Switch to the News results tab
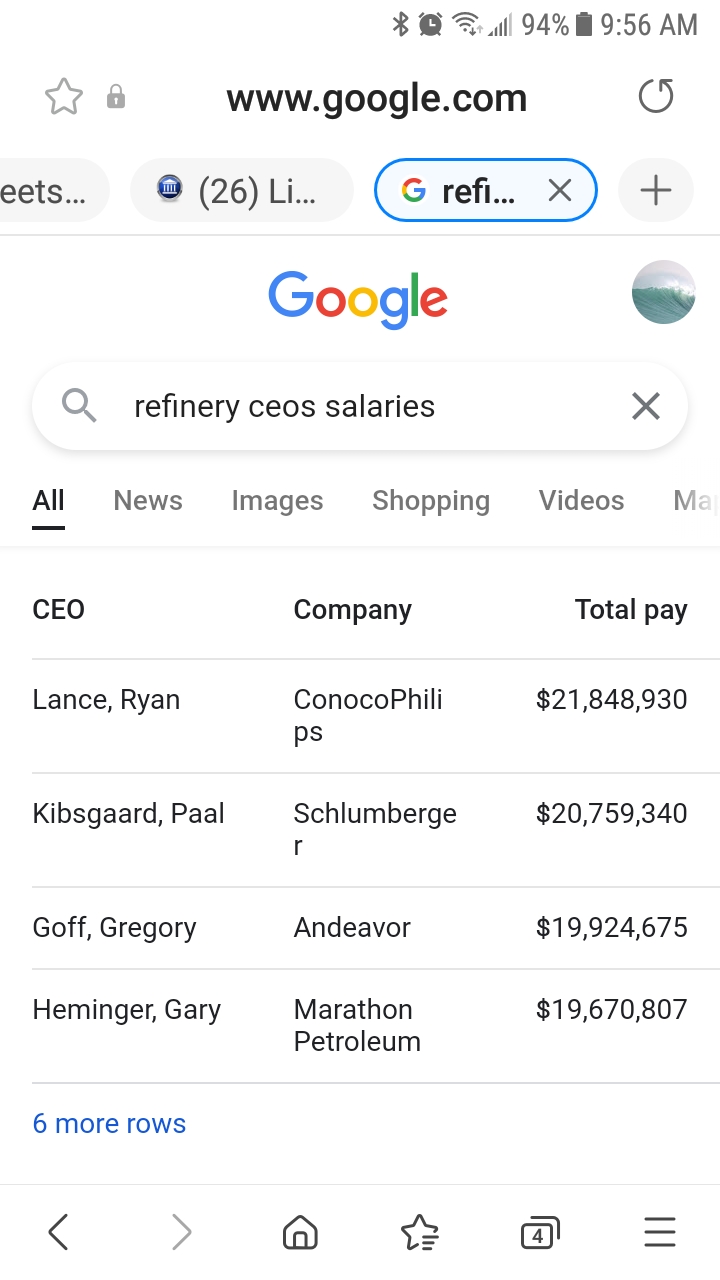This screenshot has width=720, height=1280. pyautogui.click(x=148, y=501)
